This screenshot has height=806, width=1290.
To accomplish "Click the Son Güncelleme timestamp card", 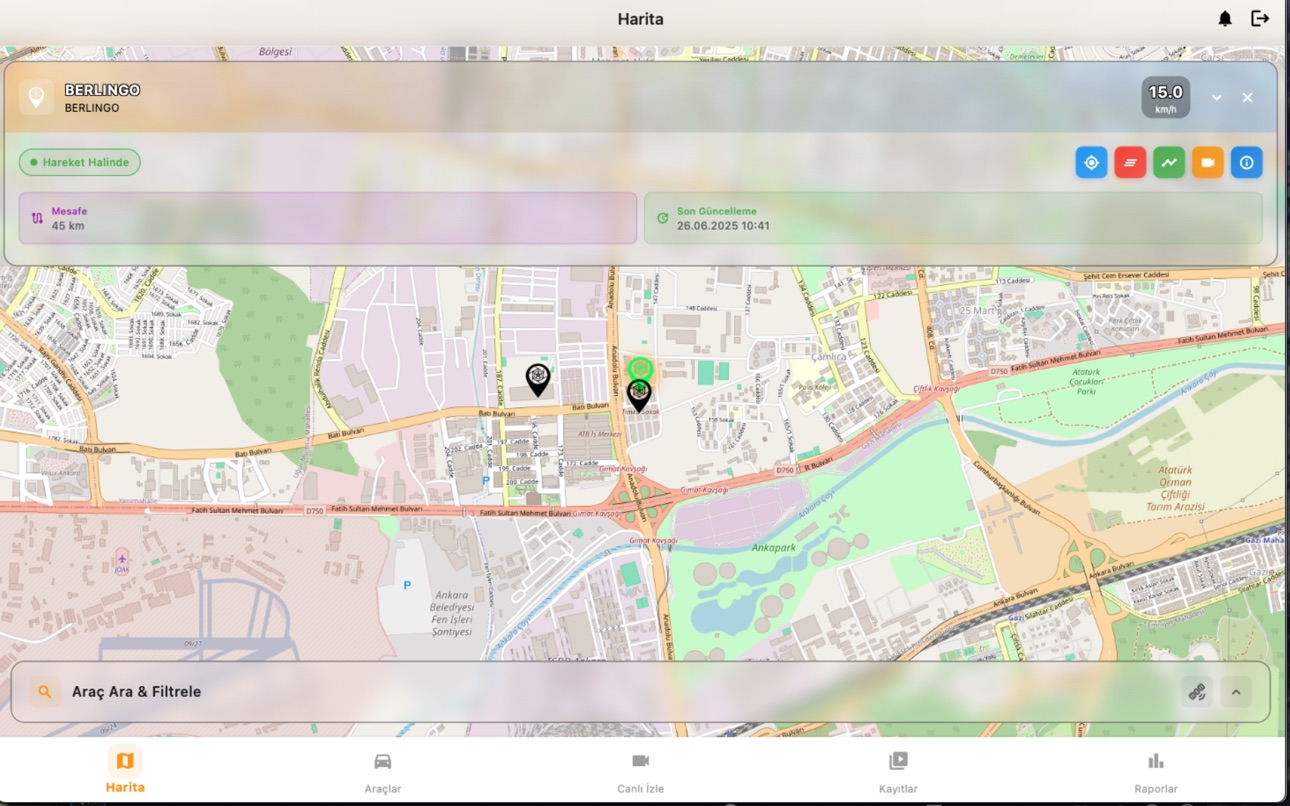I will pyautogui.click(x=953, y=218).
